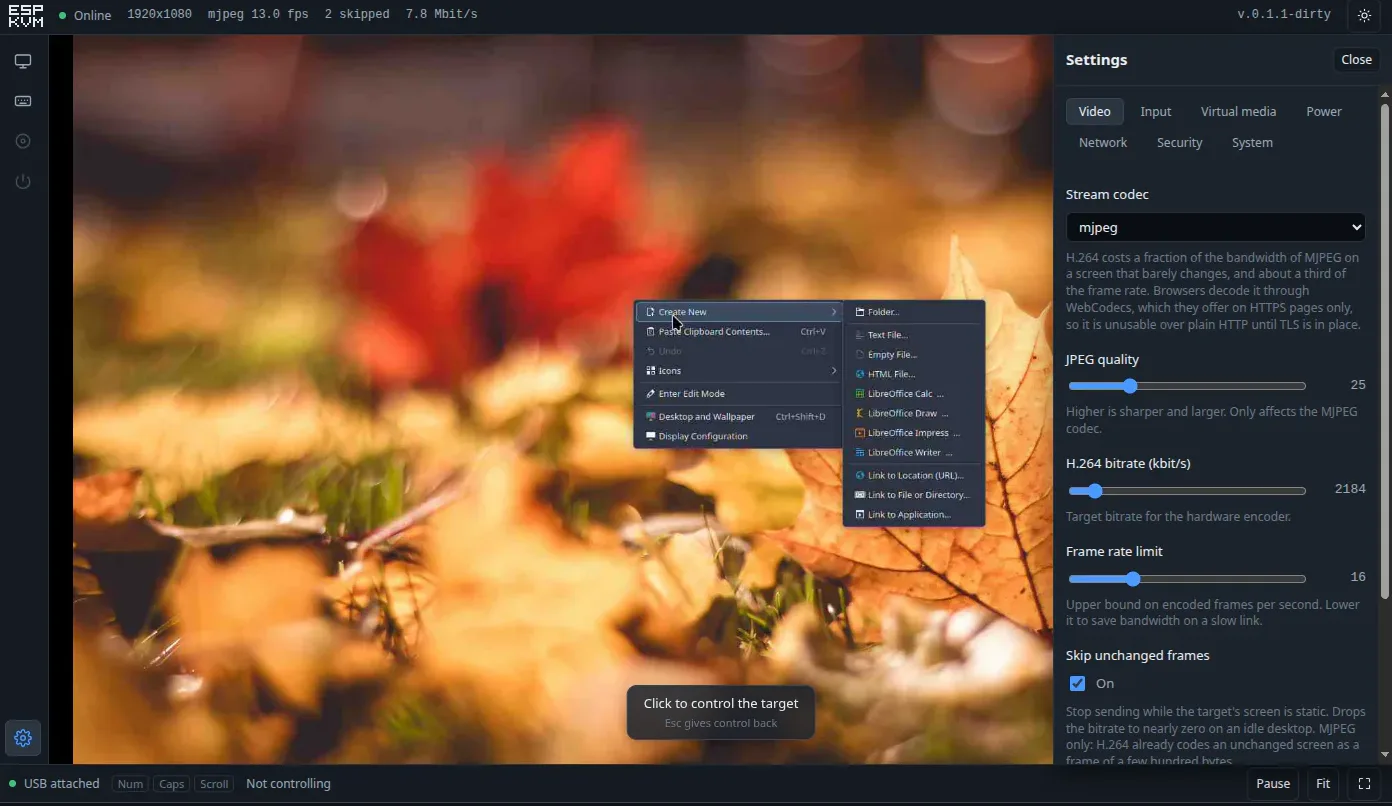Click the Scroll lock indicator button
The height and width of the screenshot is (806, 1392).
click(214, 784)
